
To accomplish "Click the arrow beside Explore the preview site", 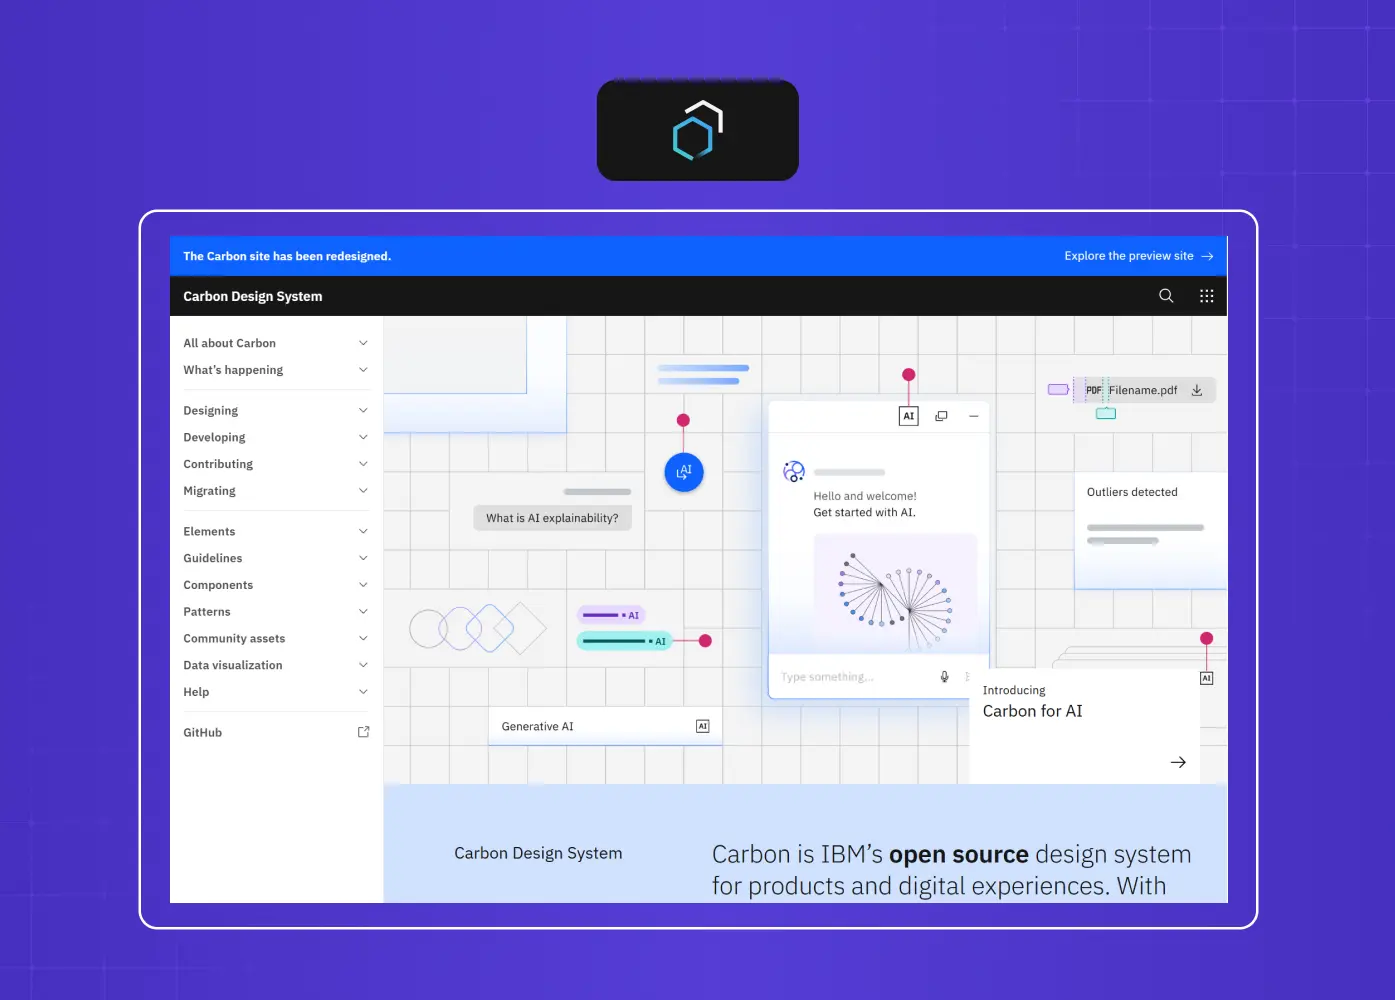I will [x=1207, y=256].
